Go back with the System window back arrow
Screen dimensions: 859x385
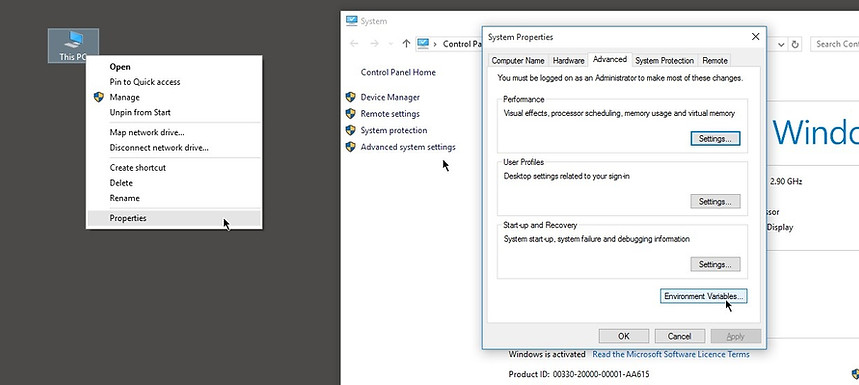pos(354,44)
